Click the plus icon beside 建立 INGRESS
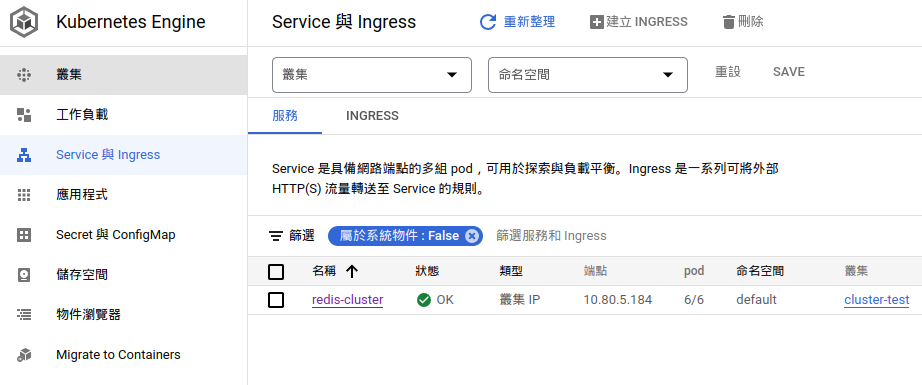922x385 pixels. 597,22
